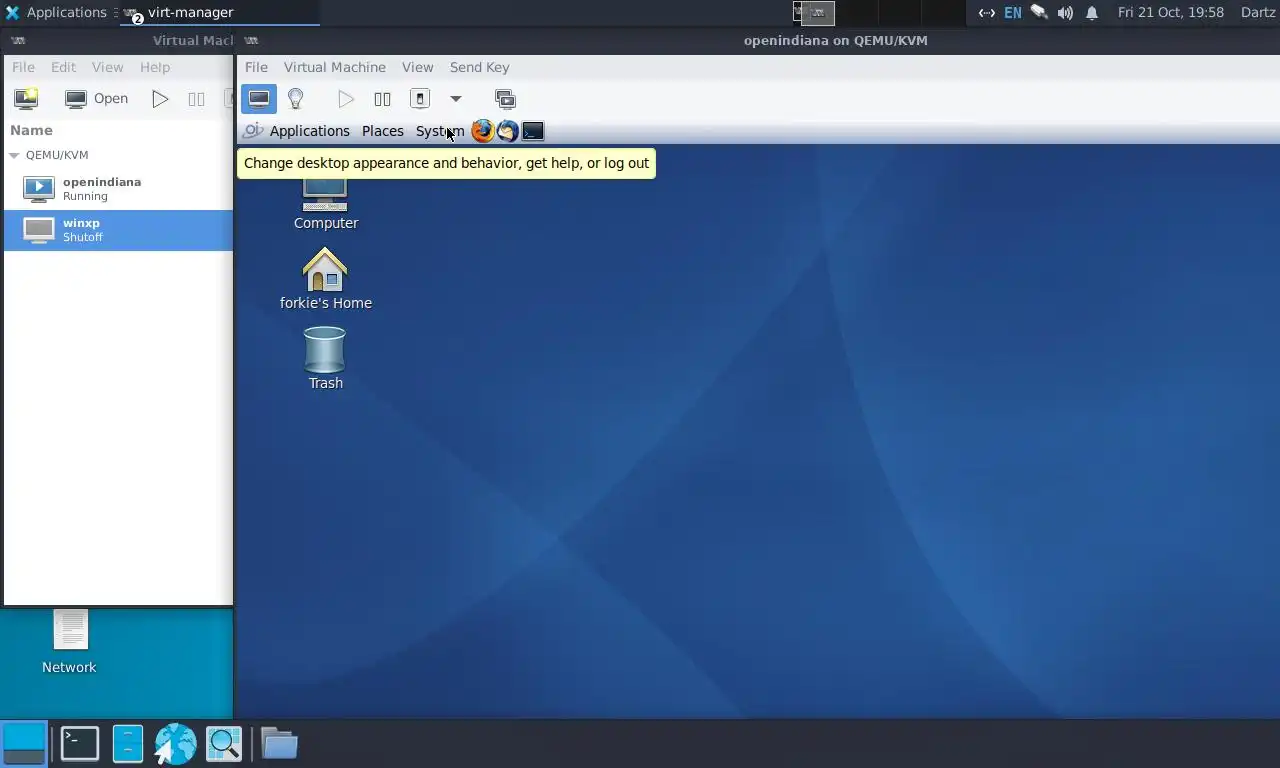Open Edit menu in Virtual Machine Manager

[63, 67]
